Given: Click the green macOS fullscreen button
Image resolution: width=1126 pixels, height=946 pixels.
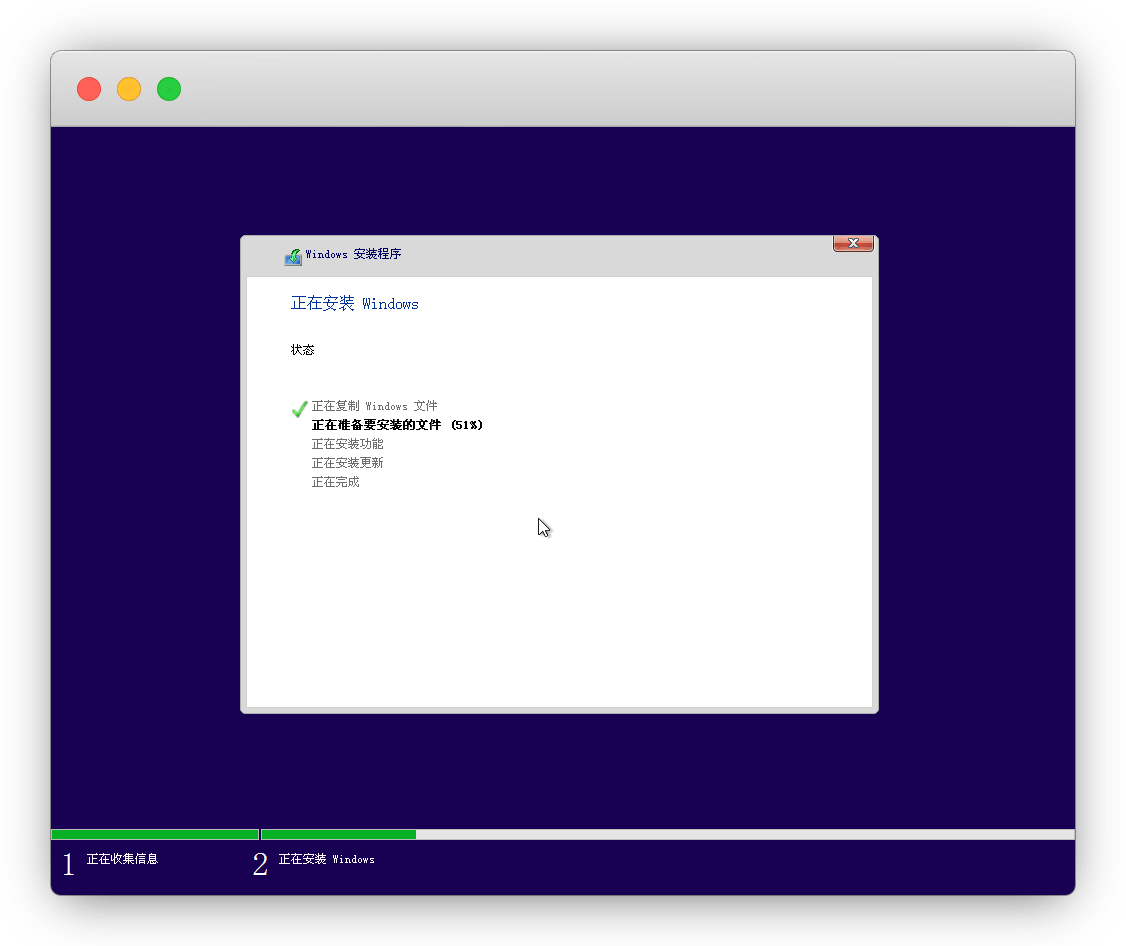Looking at the screenshot, I should pyautogui.click(x=169, y=89).
